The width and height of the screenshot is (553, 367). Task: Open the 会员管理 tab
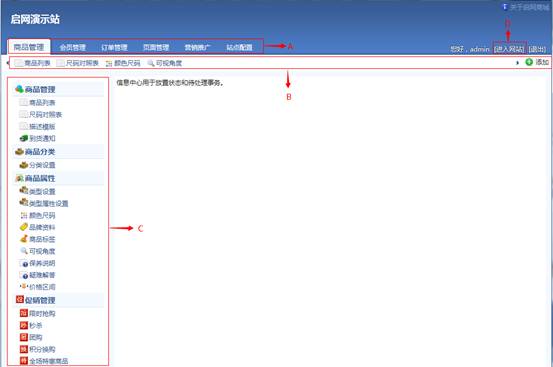pos(73,47)
